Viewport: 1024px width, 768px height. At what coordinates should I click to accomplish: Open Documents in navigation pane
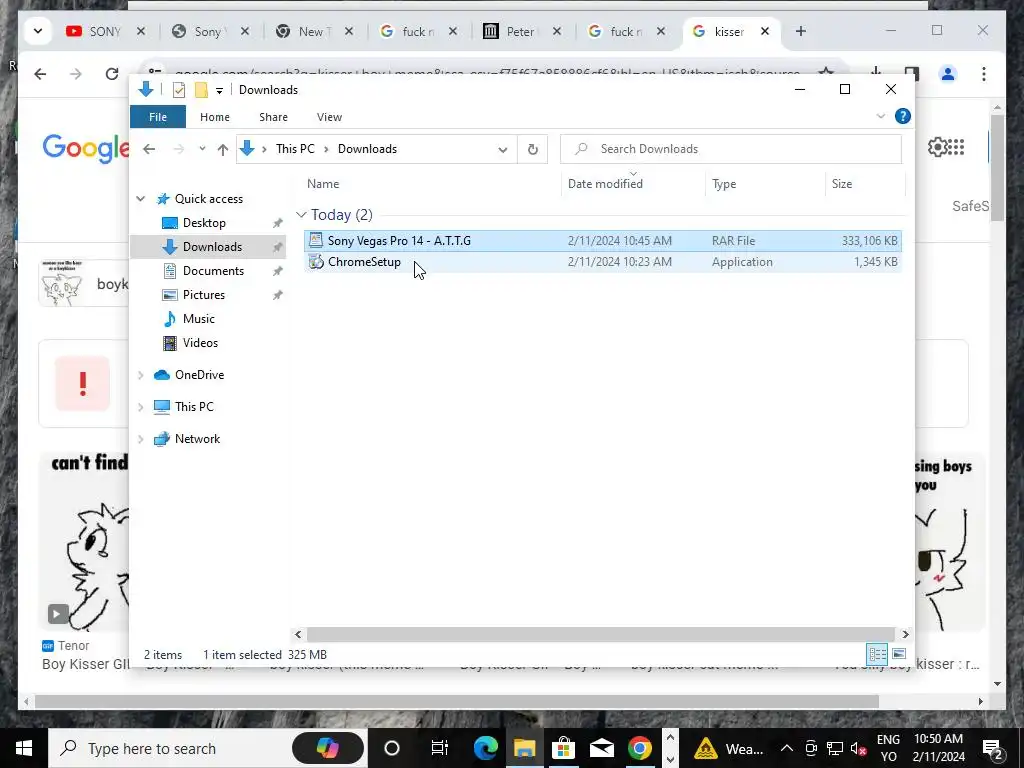(214, 271)
